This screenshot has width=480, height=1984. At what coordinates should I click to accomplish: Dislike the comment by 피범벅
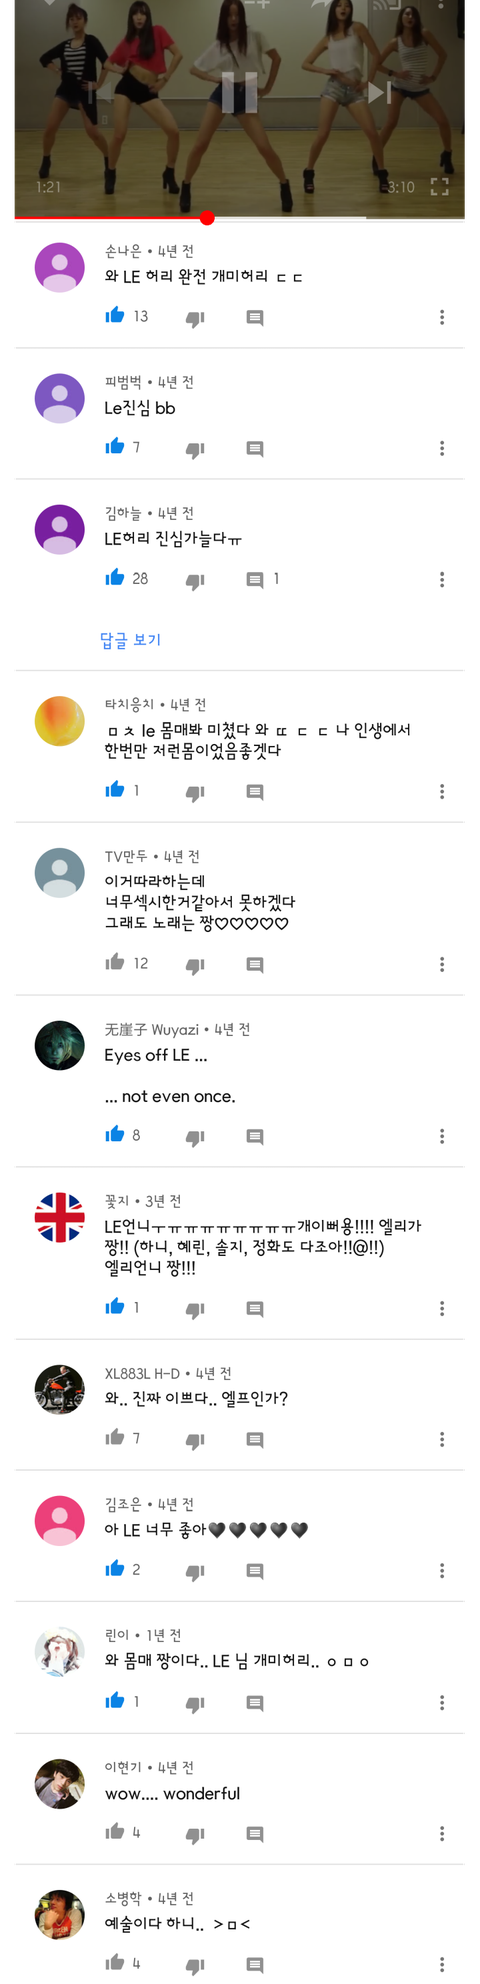click(195, 449)
